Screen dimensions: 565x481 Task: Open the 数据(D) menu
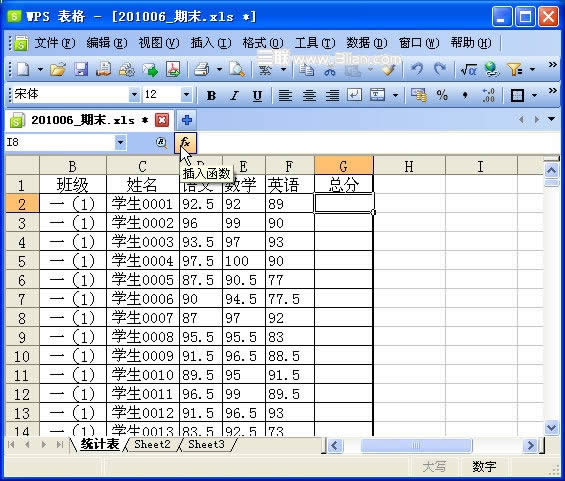pos(366,43)
